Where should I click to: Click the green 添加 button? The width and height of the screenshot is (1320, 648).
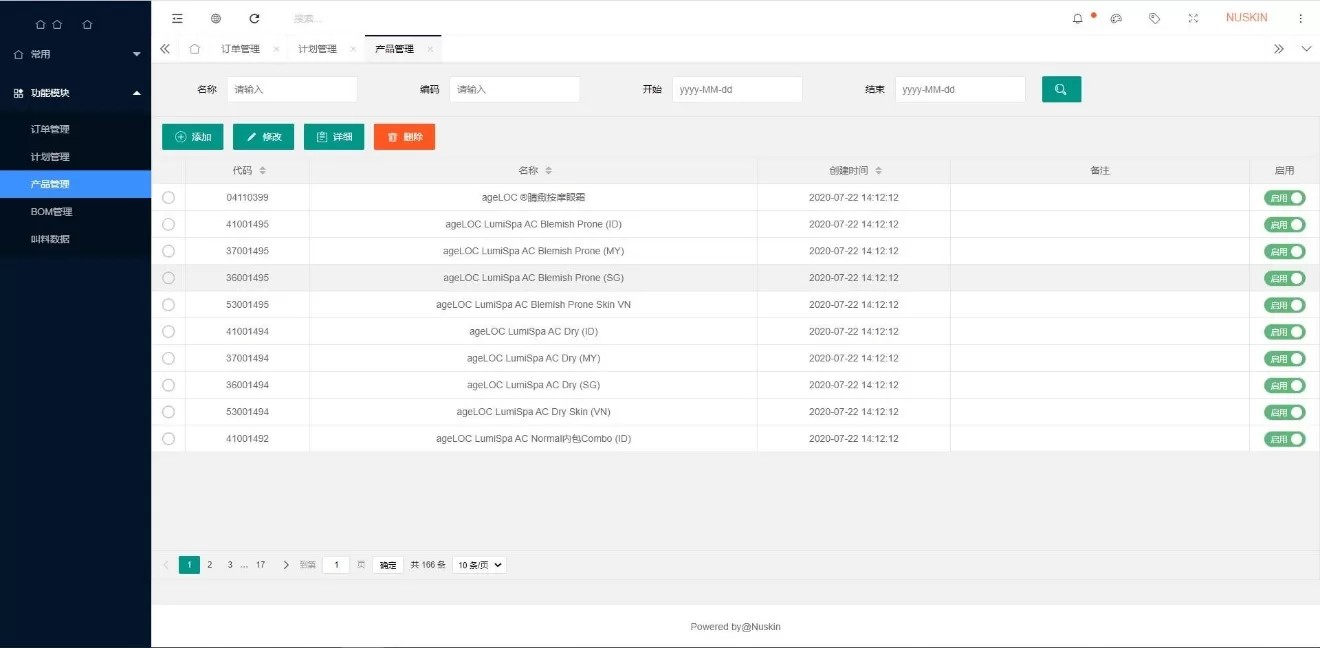point(193,137)
